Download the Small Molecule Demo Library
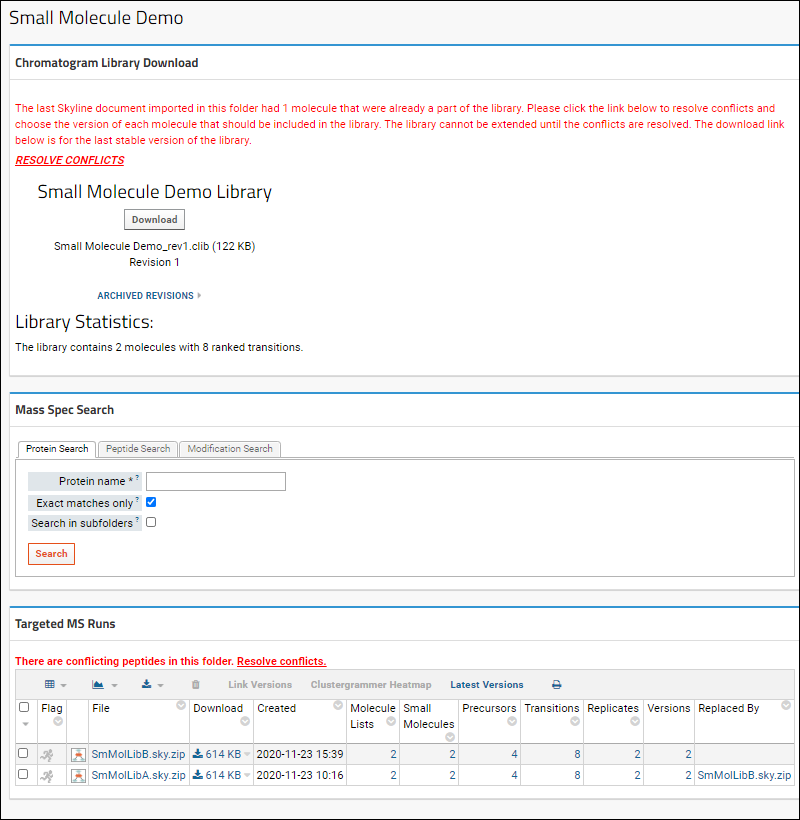Image resolution: width=800 pixels, height=820 pixels. coord(154,220)
